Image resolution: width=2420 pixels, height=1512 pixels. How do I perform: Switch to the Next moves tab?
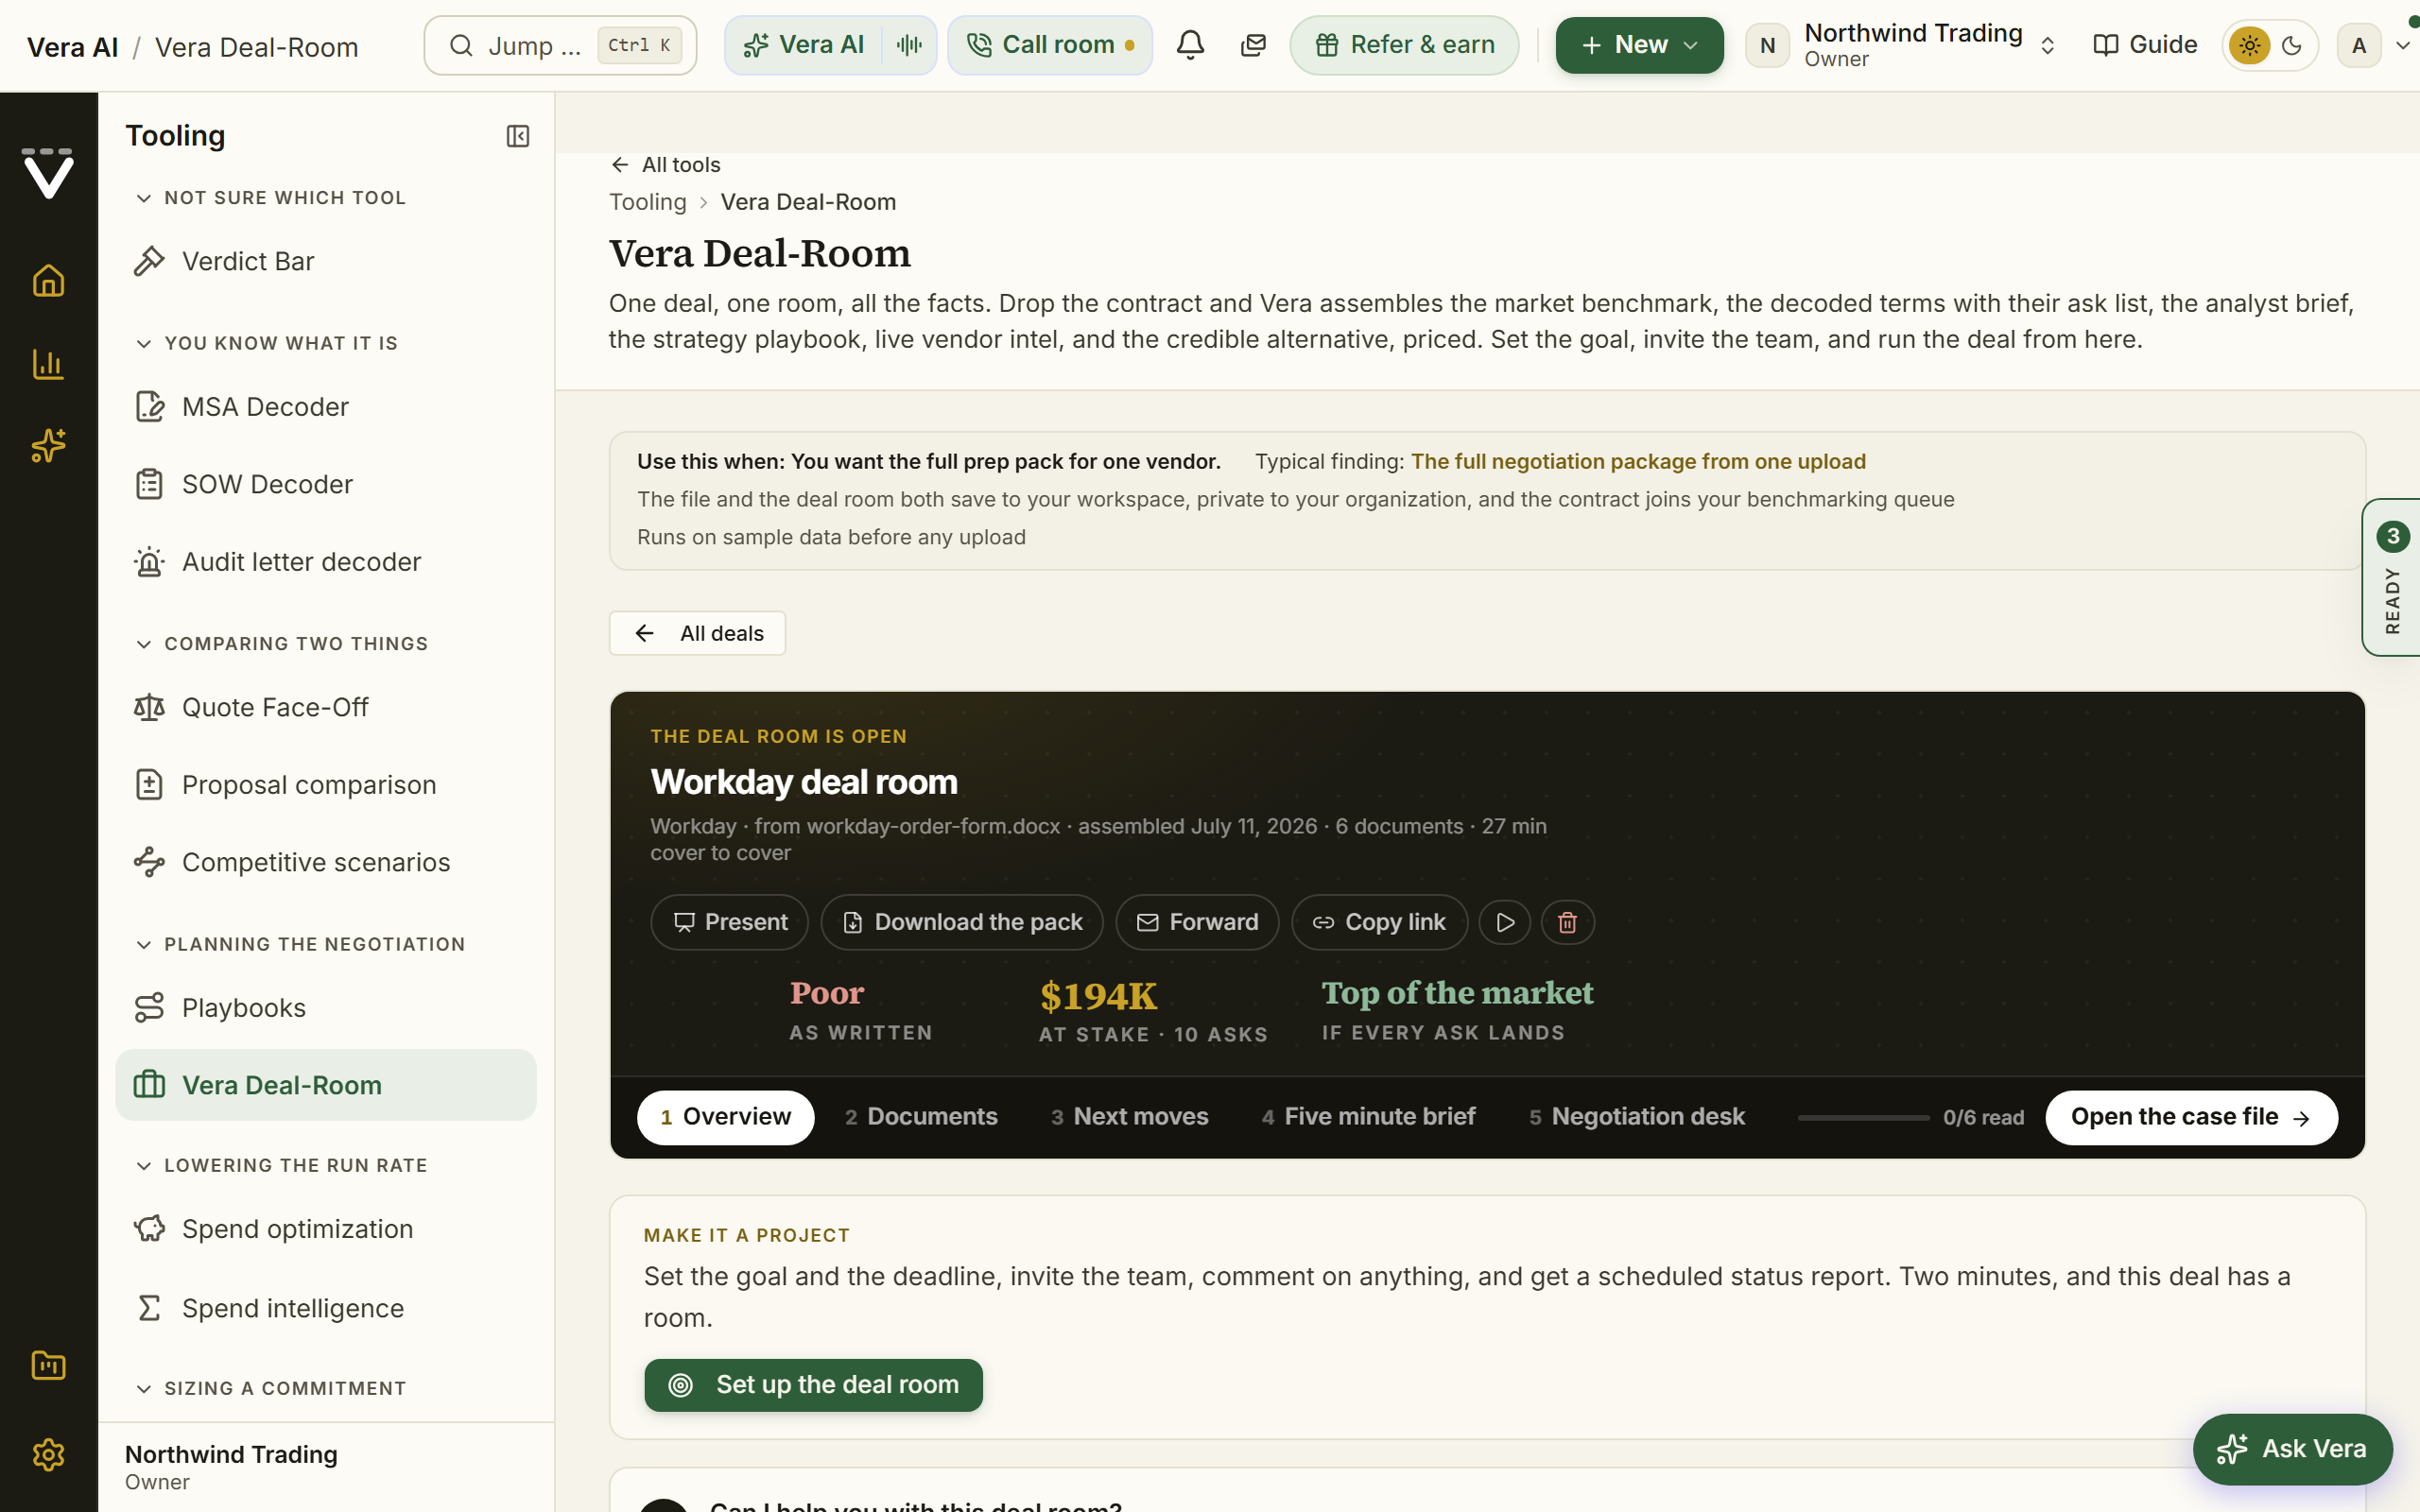tap(1130, 1117)
